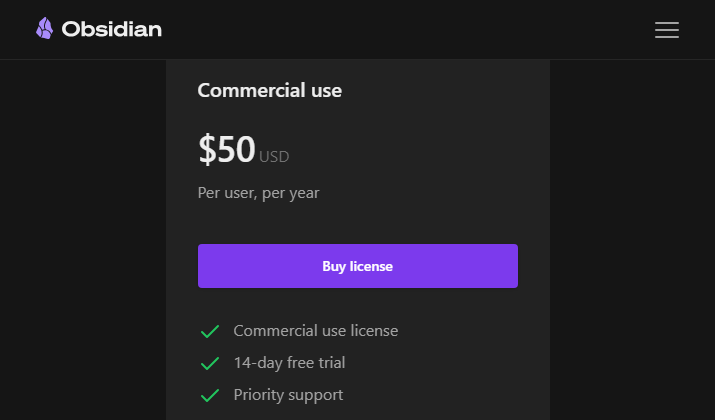Click the USD currency label
715x420 pixels.
[274, 156]
